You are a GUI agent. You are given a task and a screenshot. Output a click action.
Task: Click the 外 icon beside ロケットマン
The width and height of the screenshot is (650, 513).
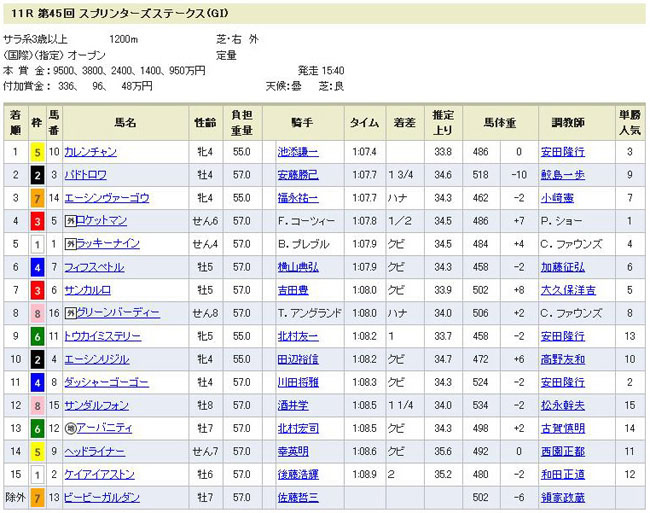pos(70,221)
